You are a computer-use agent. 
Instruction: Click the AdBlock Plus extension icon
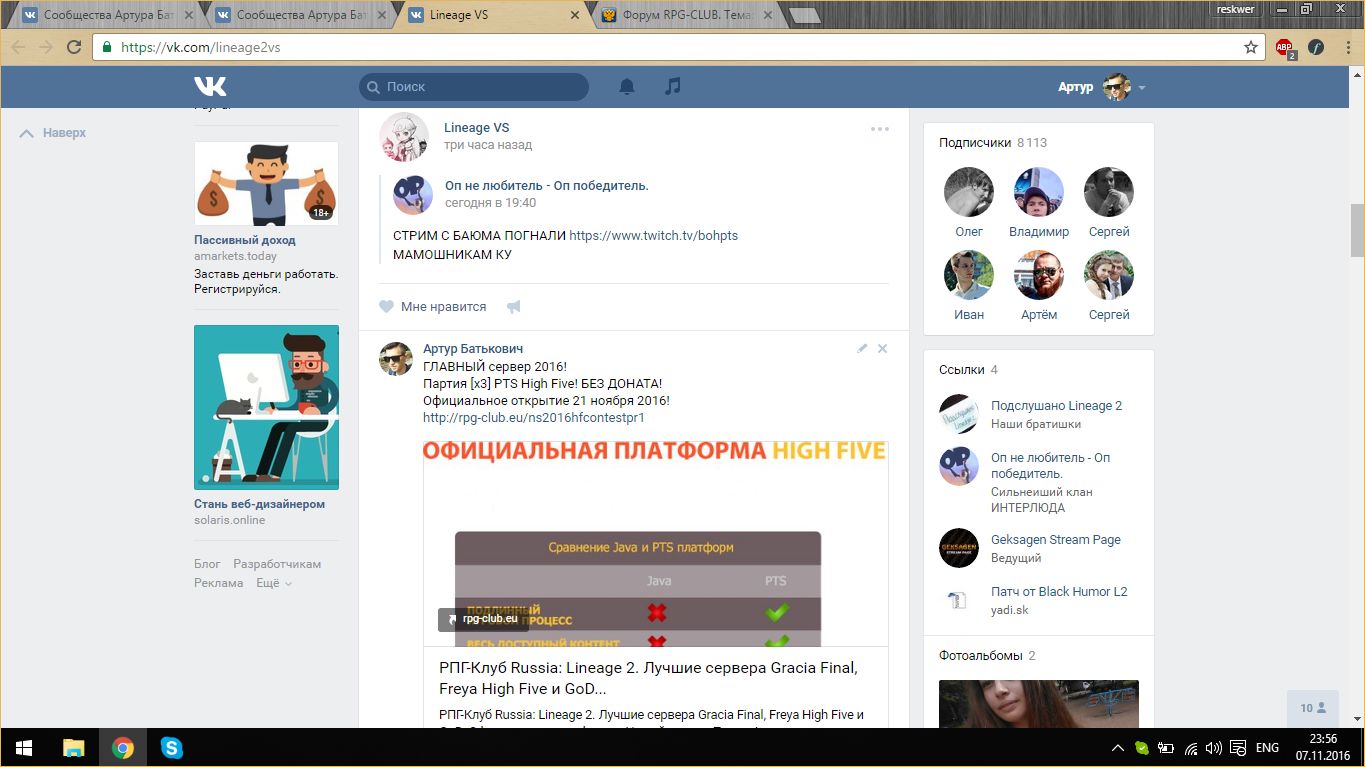click(x=1284, y=47)
